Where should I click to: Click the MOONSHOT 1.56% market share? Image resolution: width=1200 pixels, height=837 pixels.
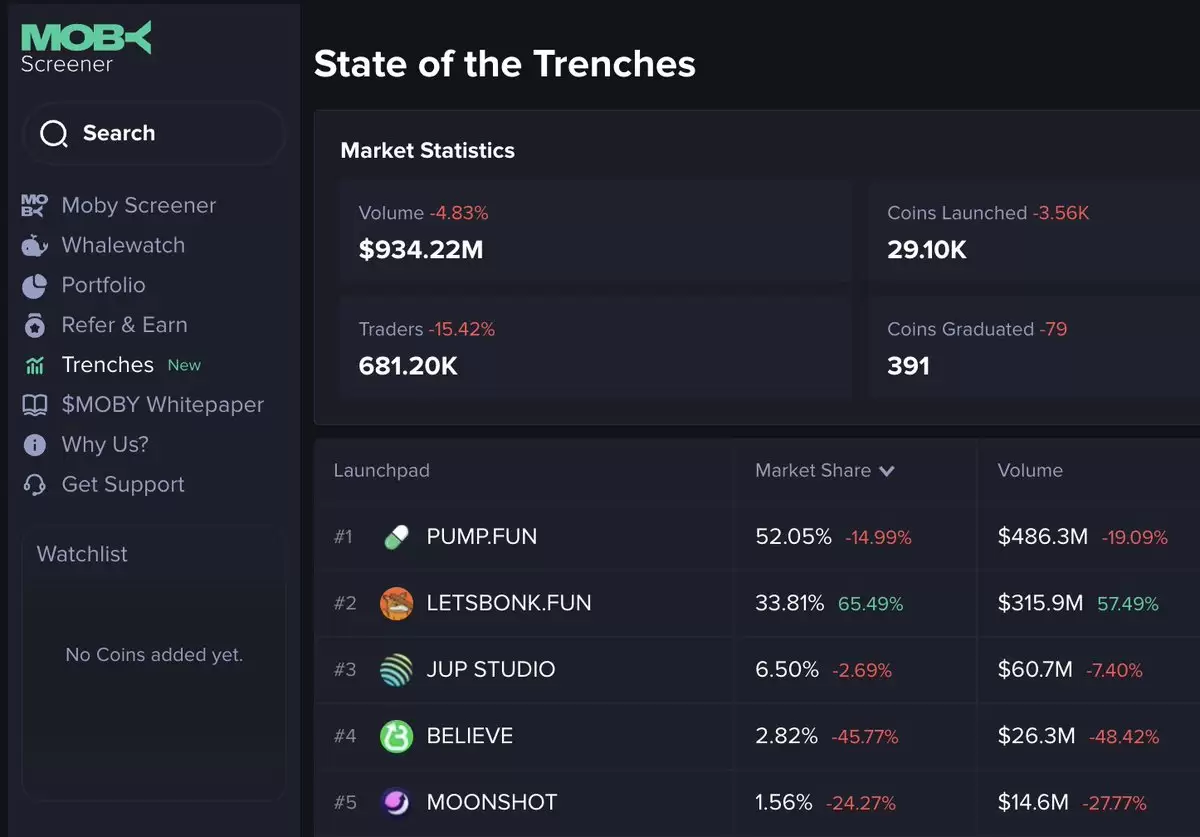tap(785, 802)
